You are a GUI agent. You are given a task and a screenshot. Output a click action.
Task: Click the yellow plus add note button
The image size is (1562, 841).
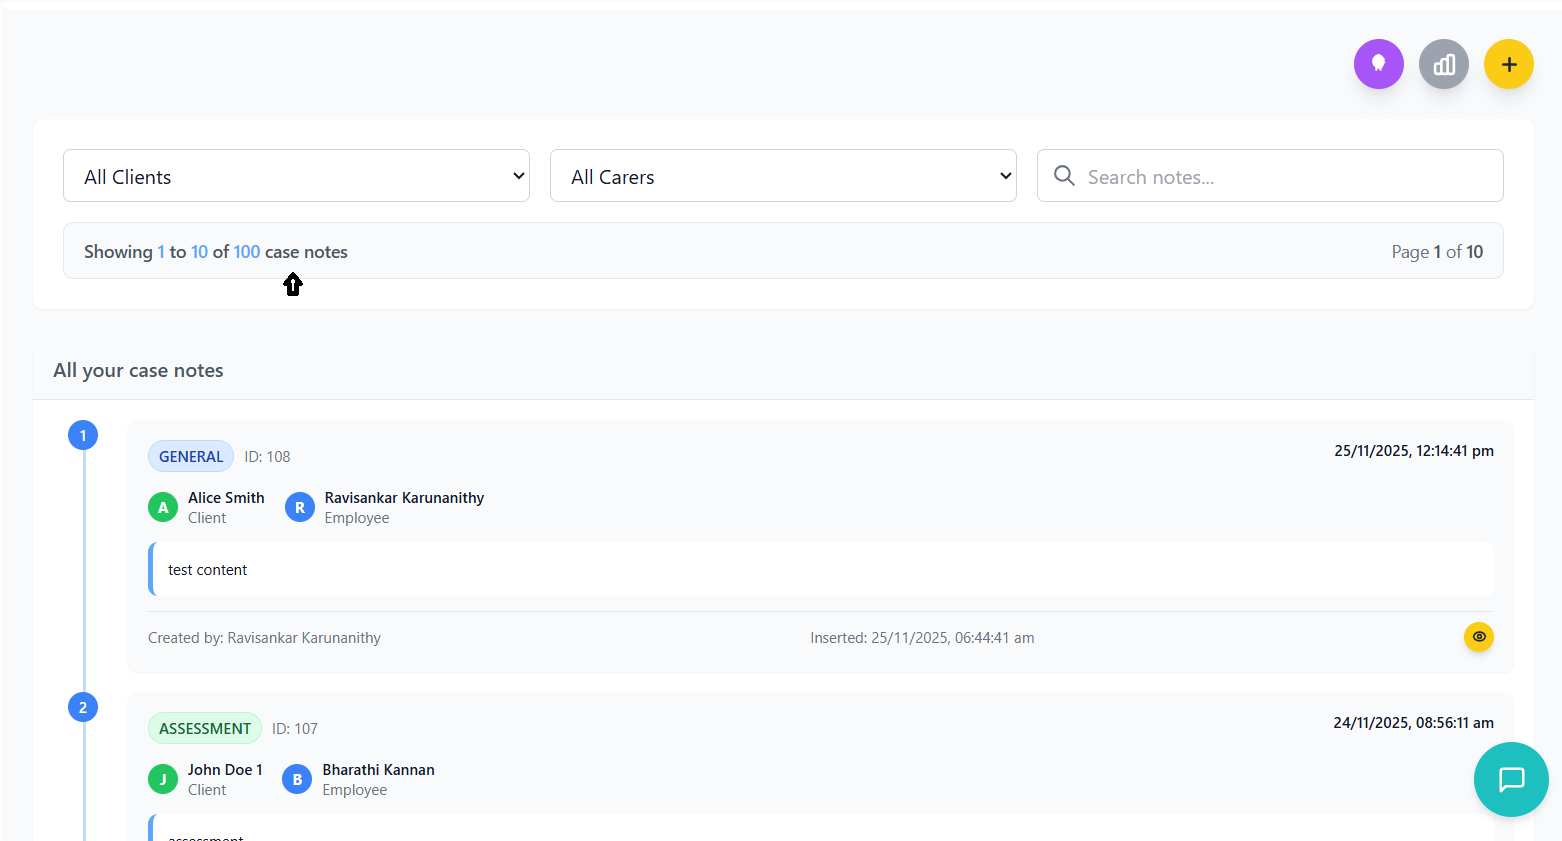point(1508,64)
